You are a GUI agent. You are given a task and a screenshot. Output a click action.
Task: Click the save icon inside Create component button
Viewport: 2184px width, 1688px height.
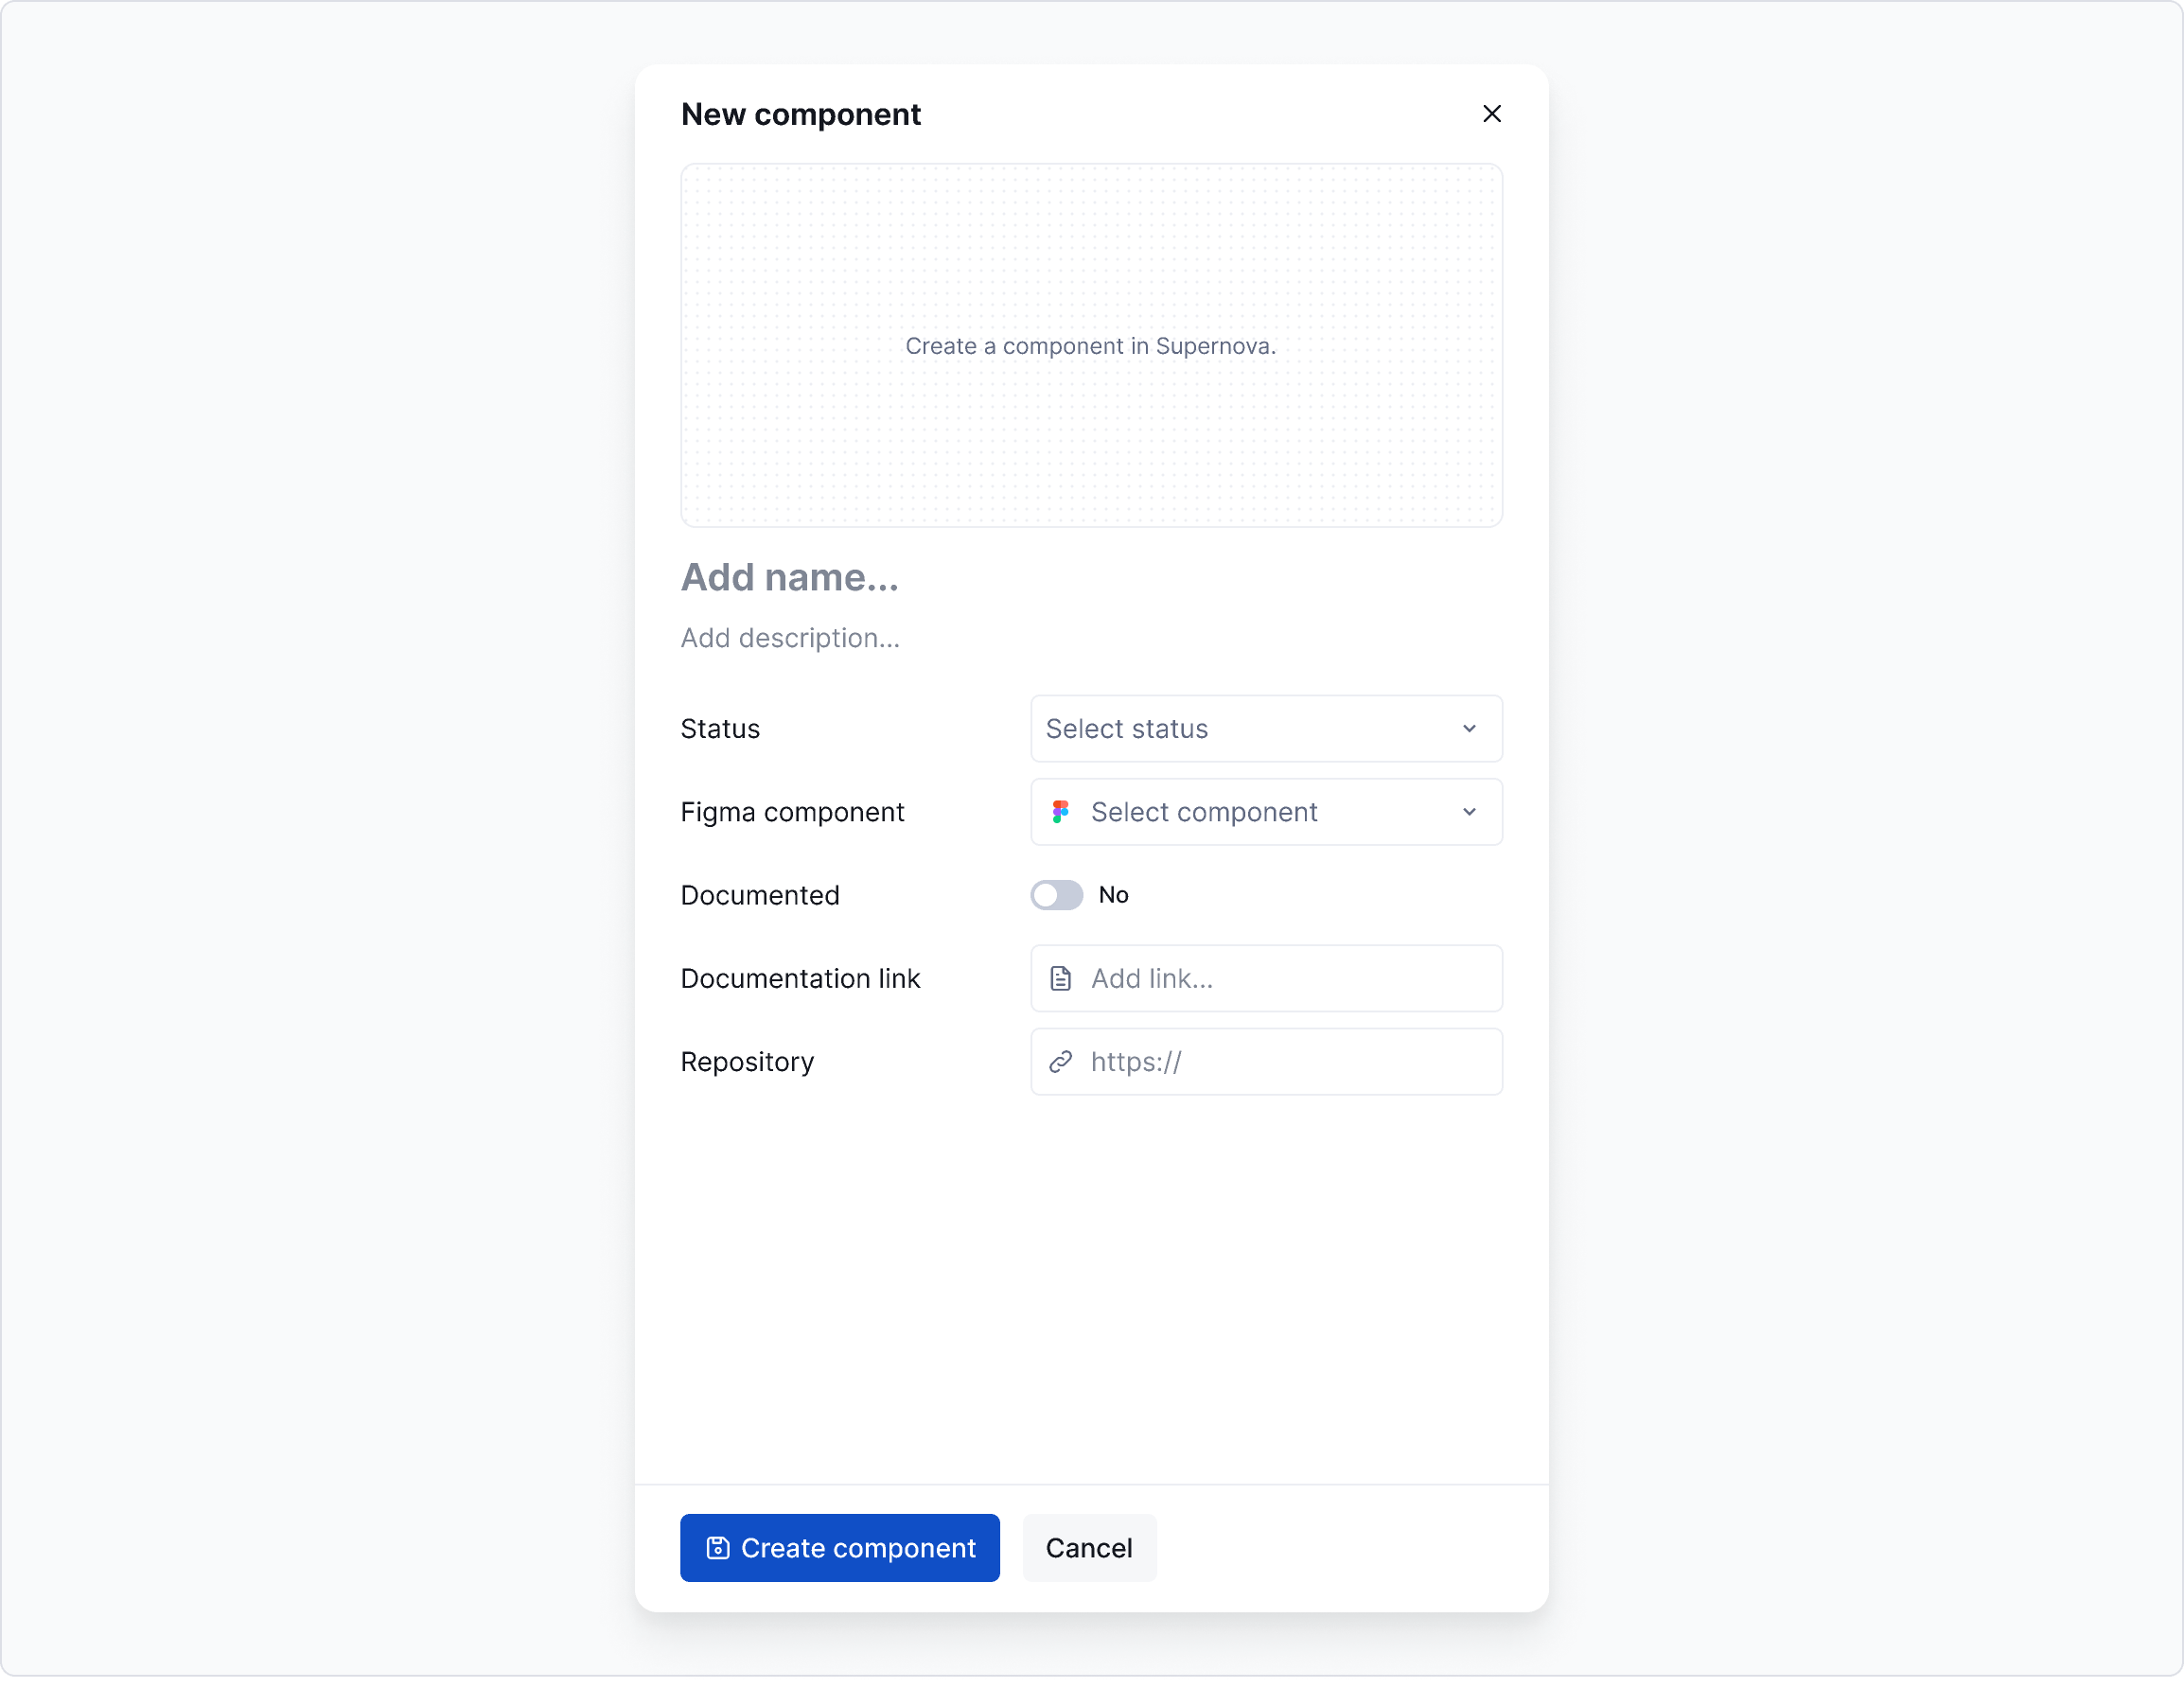pyautogui.click(x=718, y=1547)
